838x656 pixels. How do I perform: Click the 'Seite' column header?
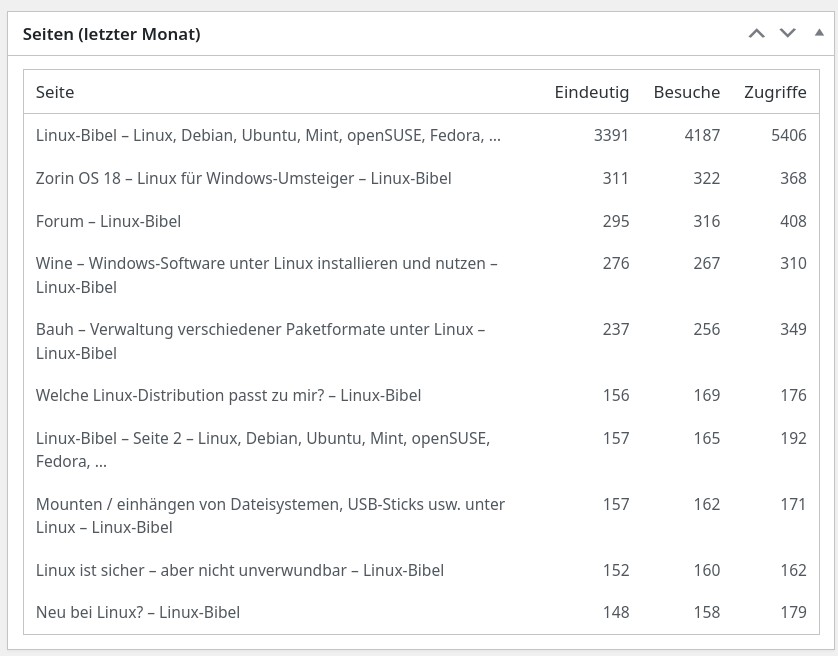55,92
